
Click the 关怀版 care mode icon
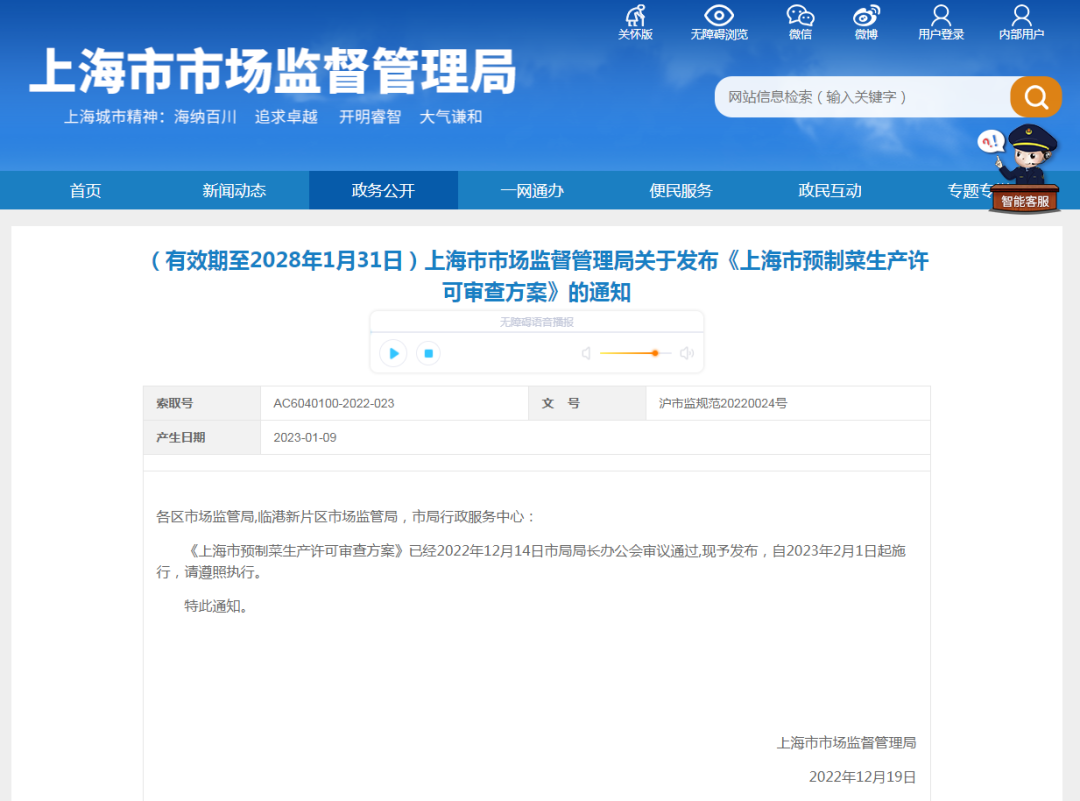(x=635, y=16)
